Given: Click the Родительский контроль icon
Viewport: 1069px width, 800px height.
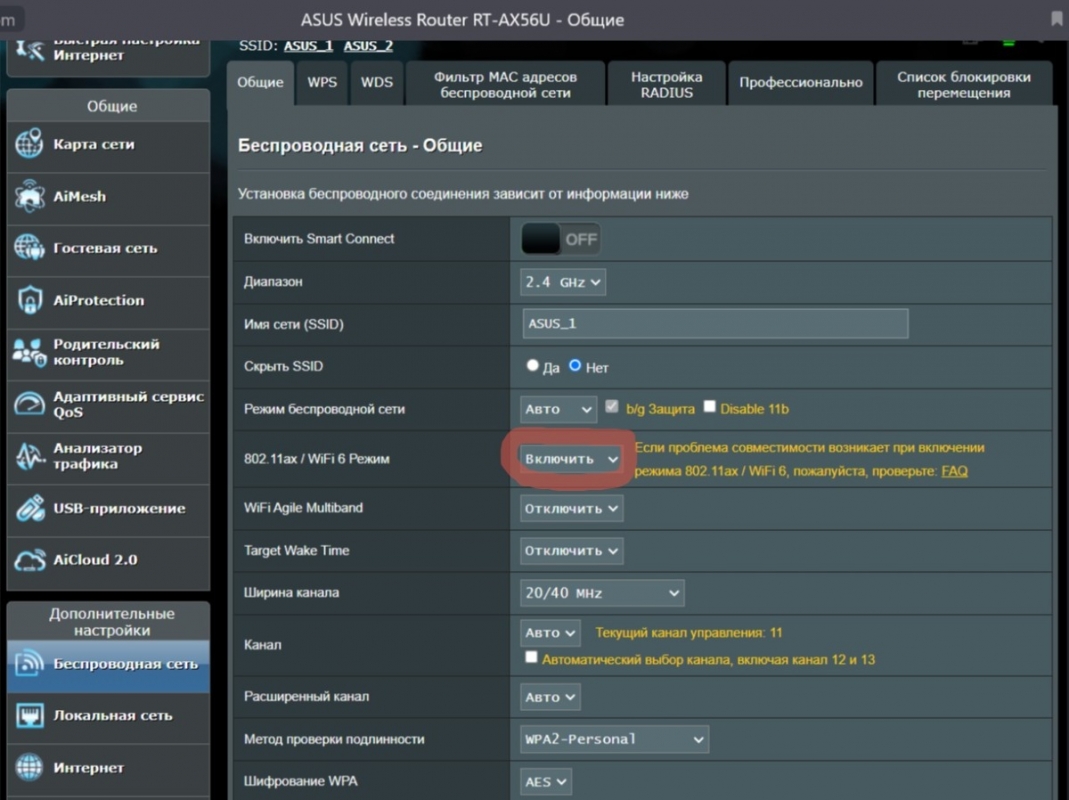Looking at the screenshot, I should point(29,352).
